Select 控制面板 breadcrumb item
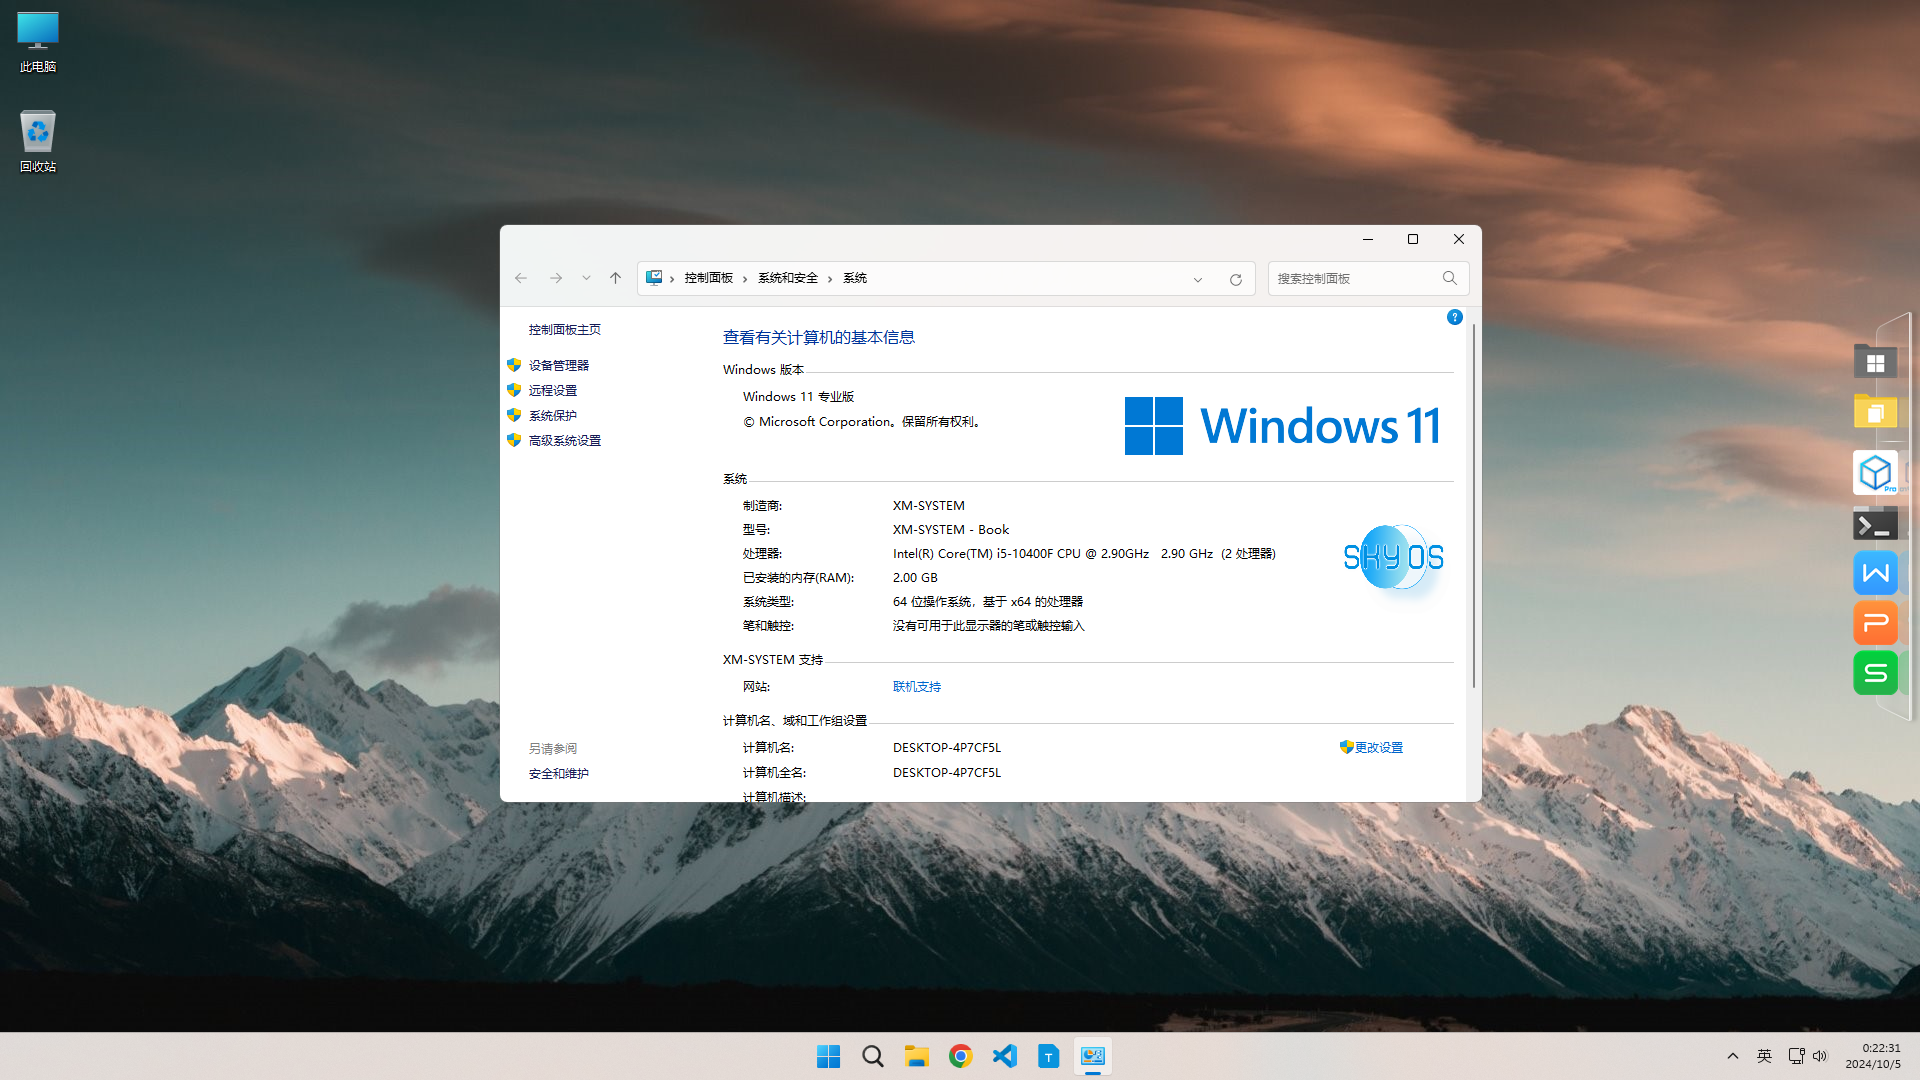 (708, 278)
